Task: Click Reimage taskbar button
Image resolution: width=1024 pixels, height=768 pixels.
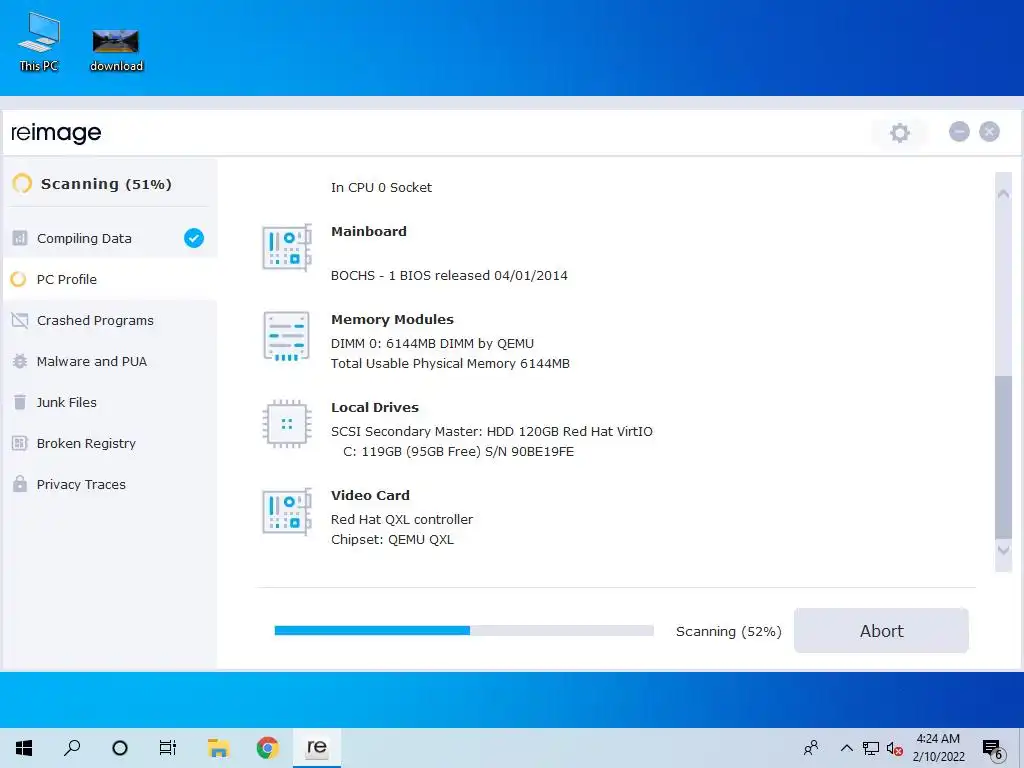Action: [x=317, y=748]
